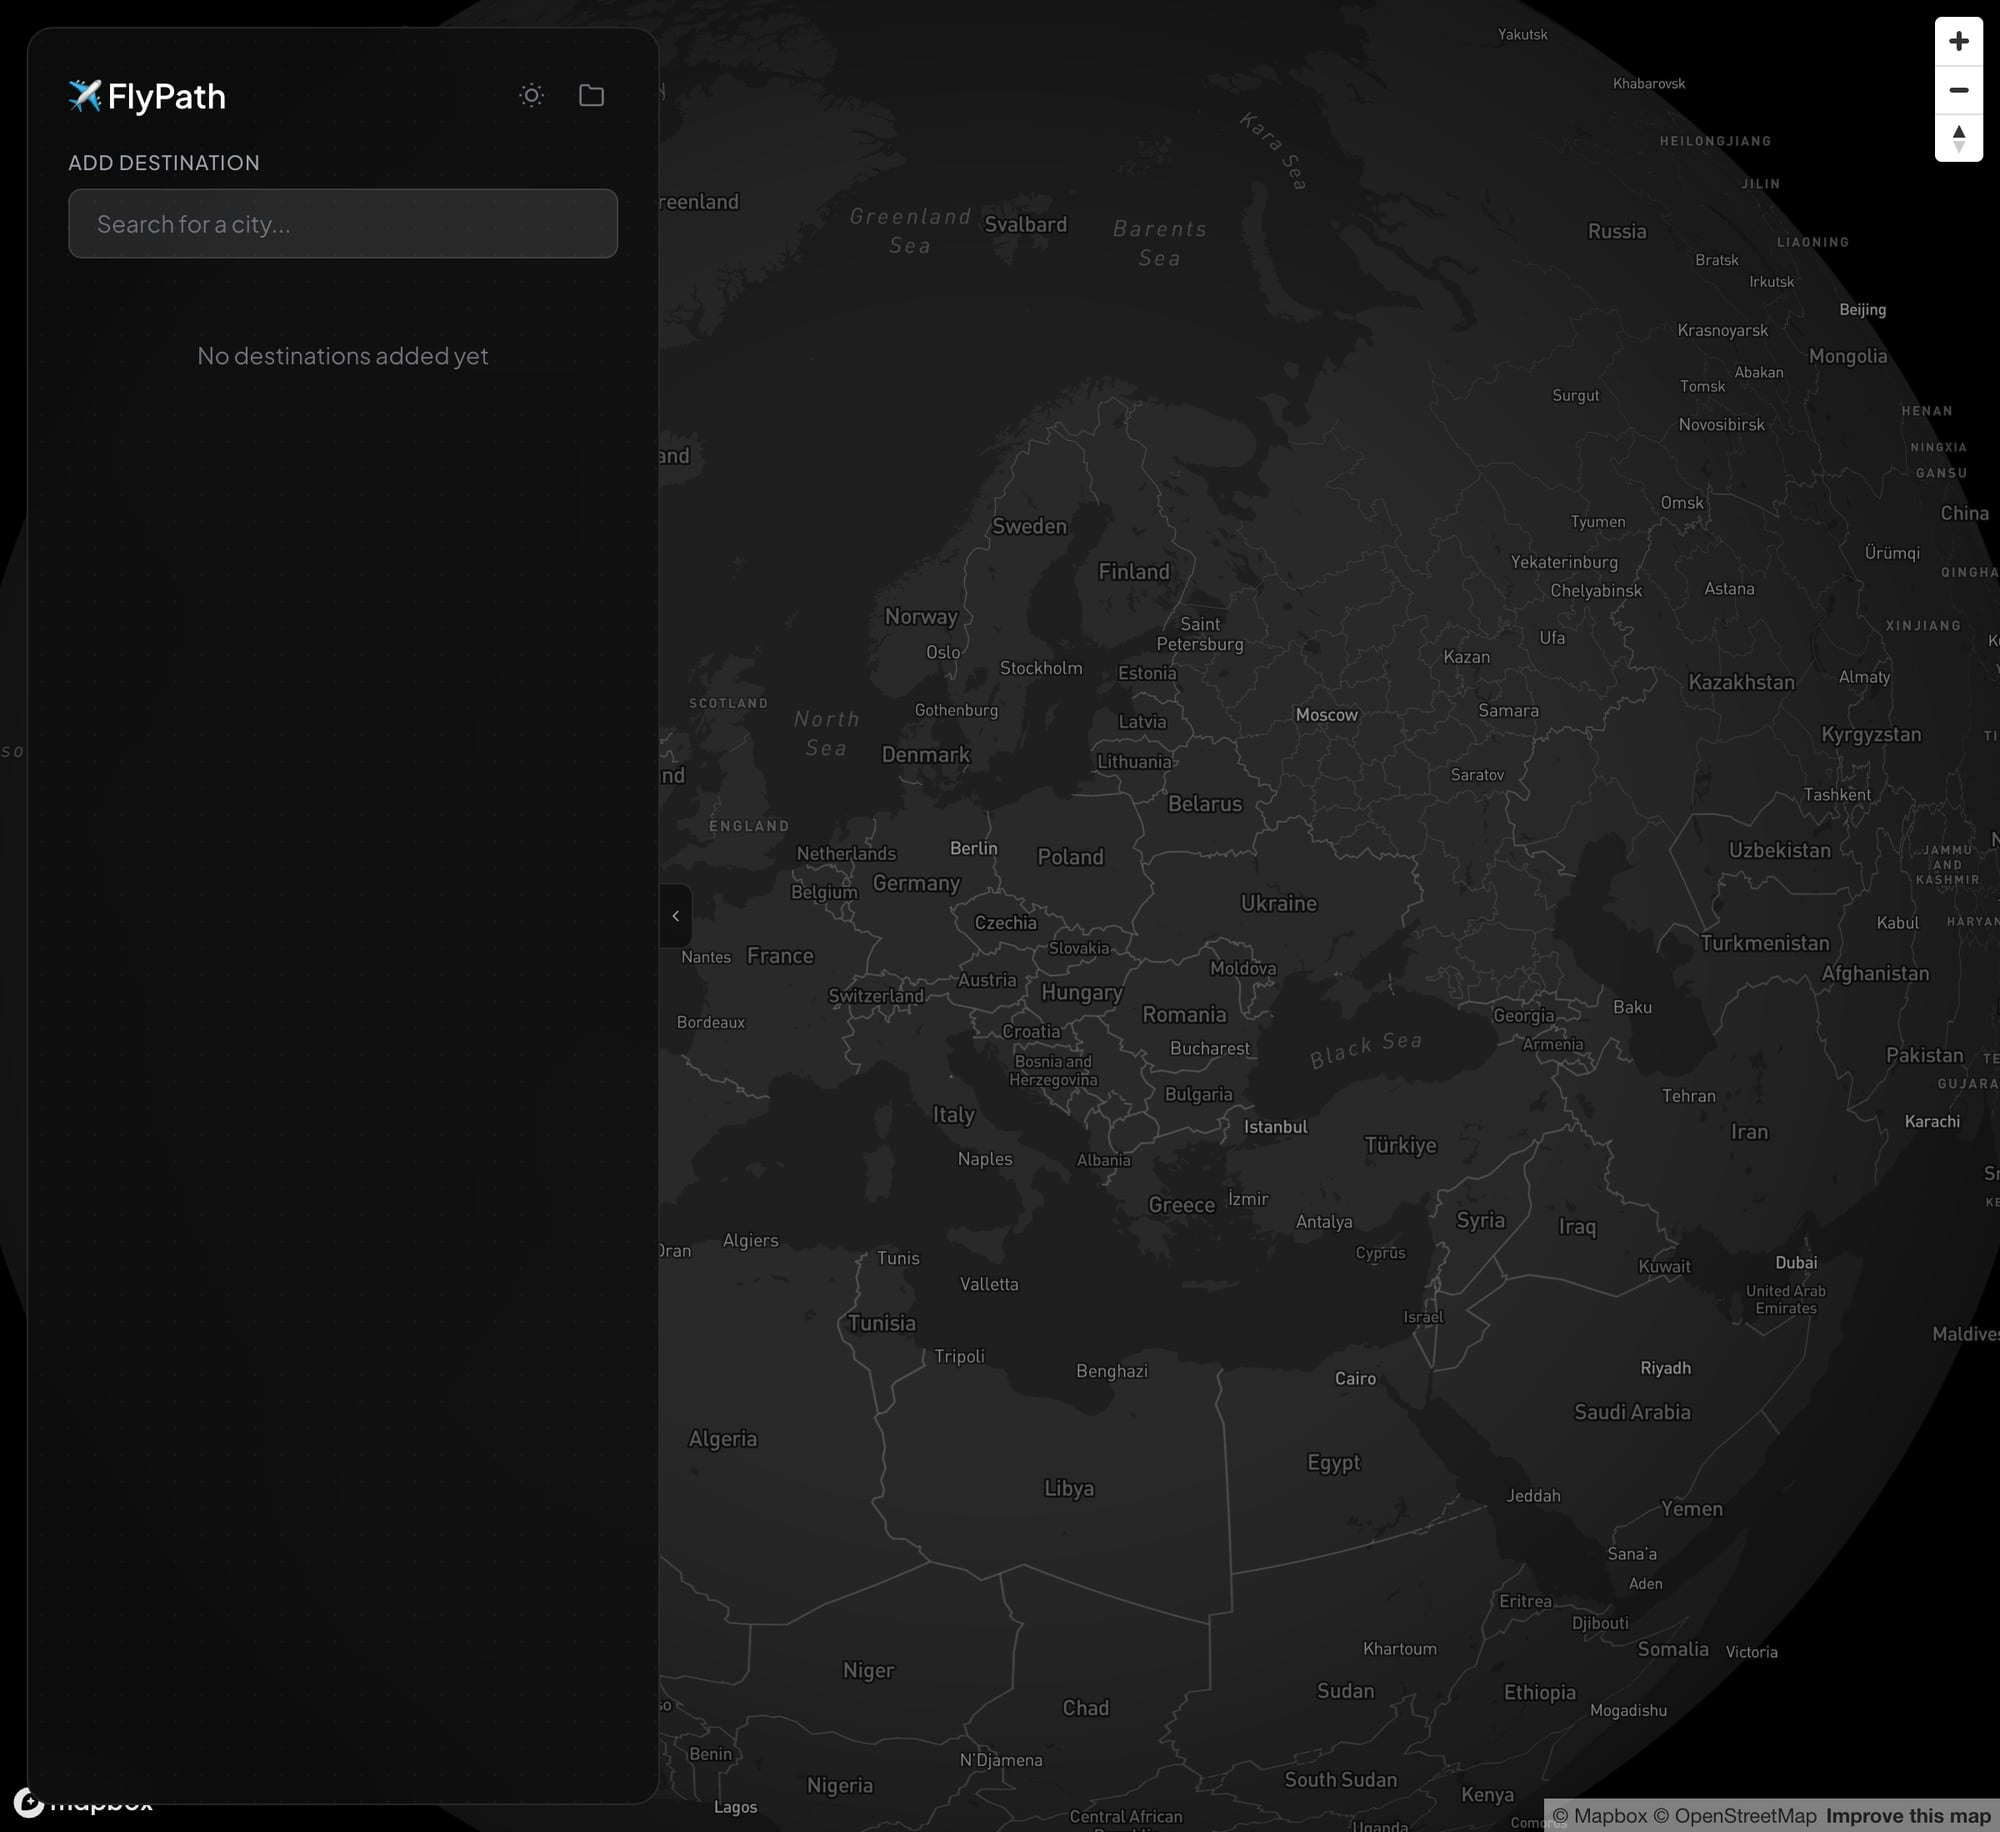Click the Berlin city label
Viewport: 2000px width, 1832px height.
973,849
